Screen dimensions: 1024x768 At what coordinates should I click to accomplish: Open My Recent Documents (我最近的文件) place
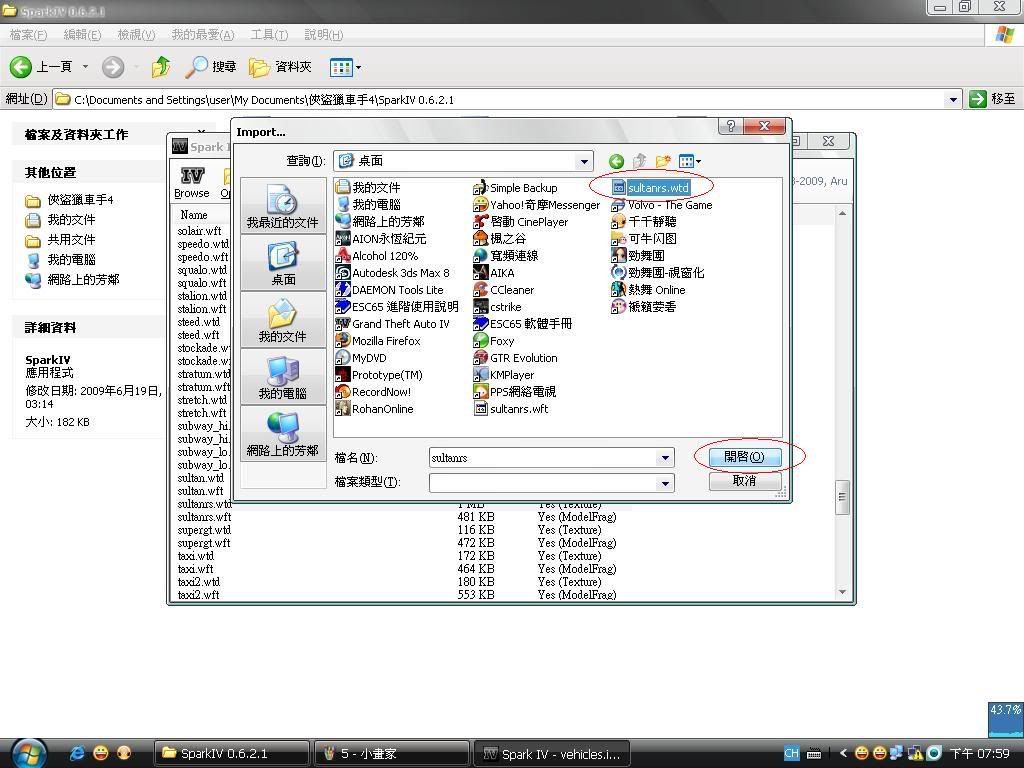[283, 206]
